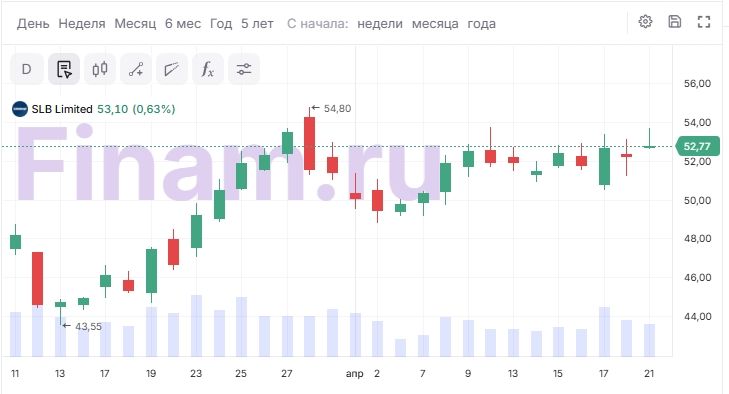Image resolution: width=729 pixels, height=394 pixels.
Task: Switch range to День
Action: 33,24
